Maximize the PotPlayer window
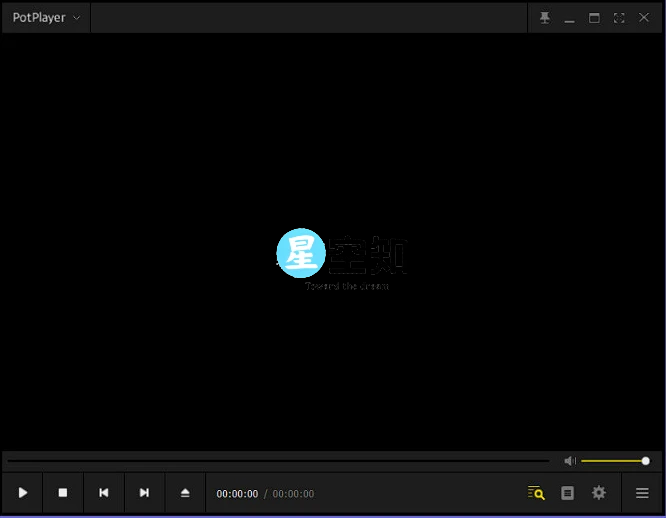Viewport: 666px width, 518px height. coord(594,18)
